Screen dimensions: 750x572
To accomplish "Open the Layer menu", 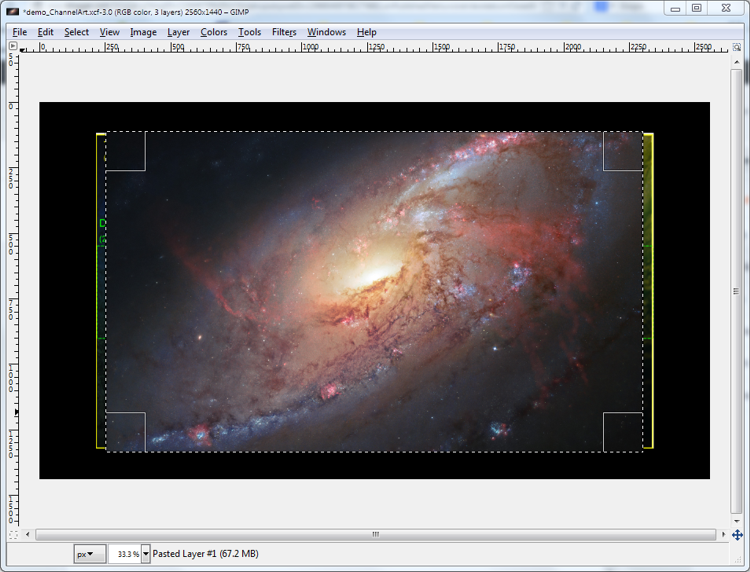I will coord(178,32).
